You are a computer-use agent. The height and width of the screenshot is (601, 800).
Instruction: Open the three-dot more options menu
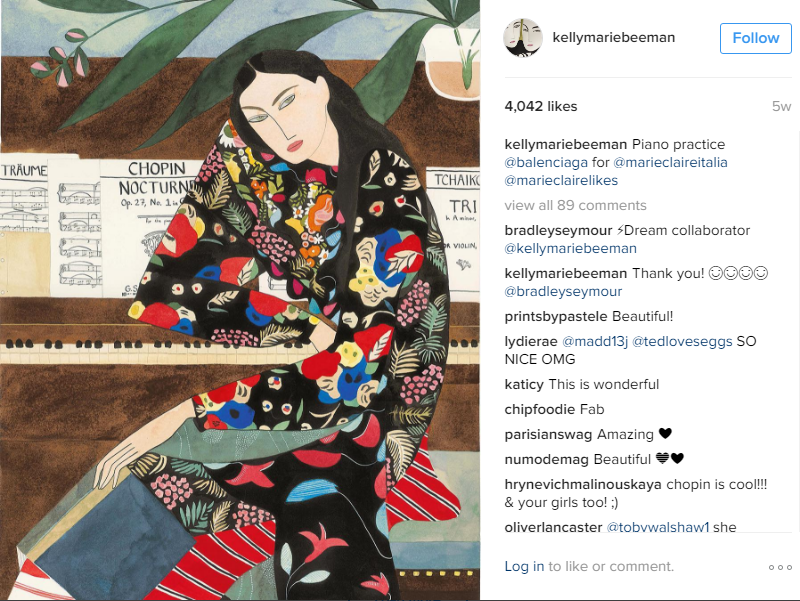point(780,567)
